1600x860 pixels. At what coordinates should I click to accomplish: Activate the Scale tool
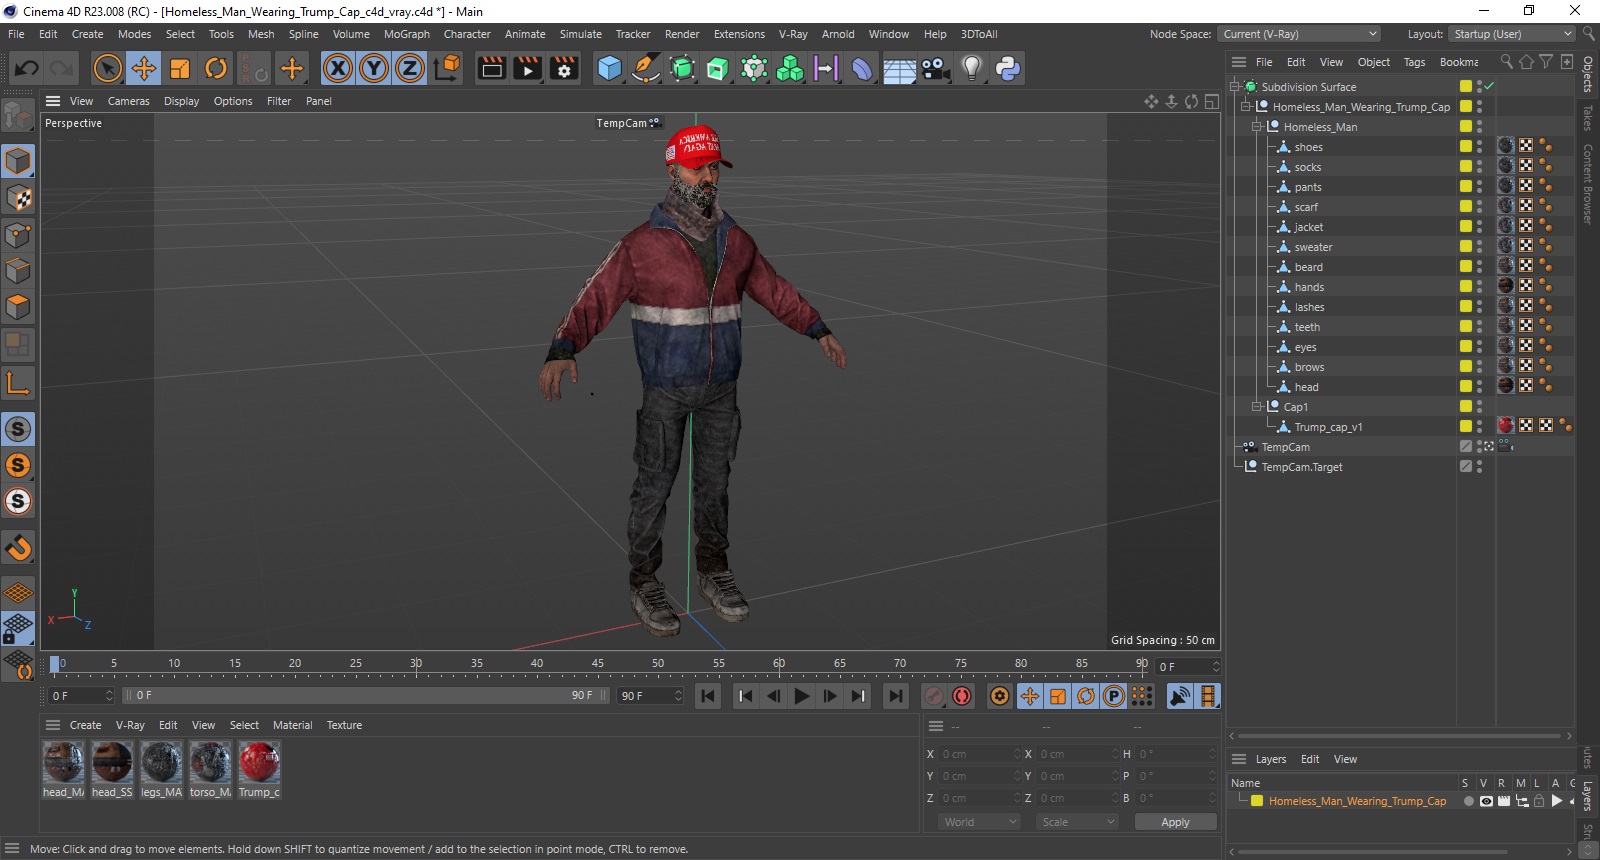pos(180,68)
